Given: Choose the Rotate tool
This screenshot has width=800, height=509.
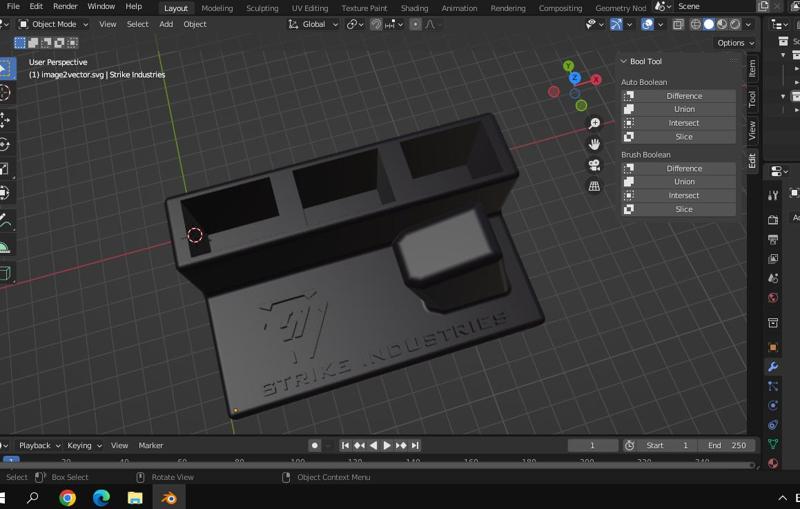Looking at the screenshot, I should (5, 144).
